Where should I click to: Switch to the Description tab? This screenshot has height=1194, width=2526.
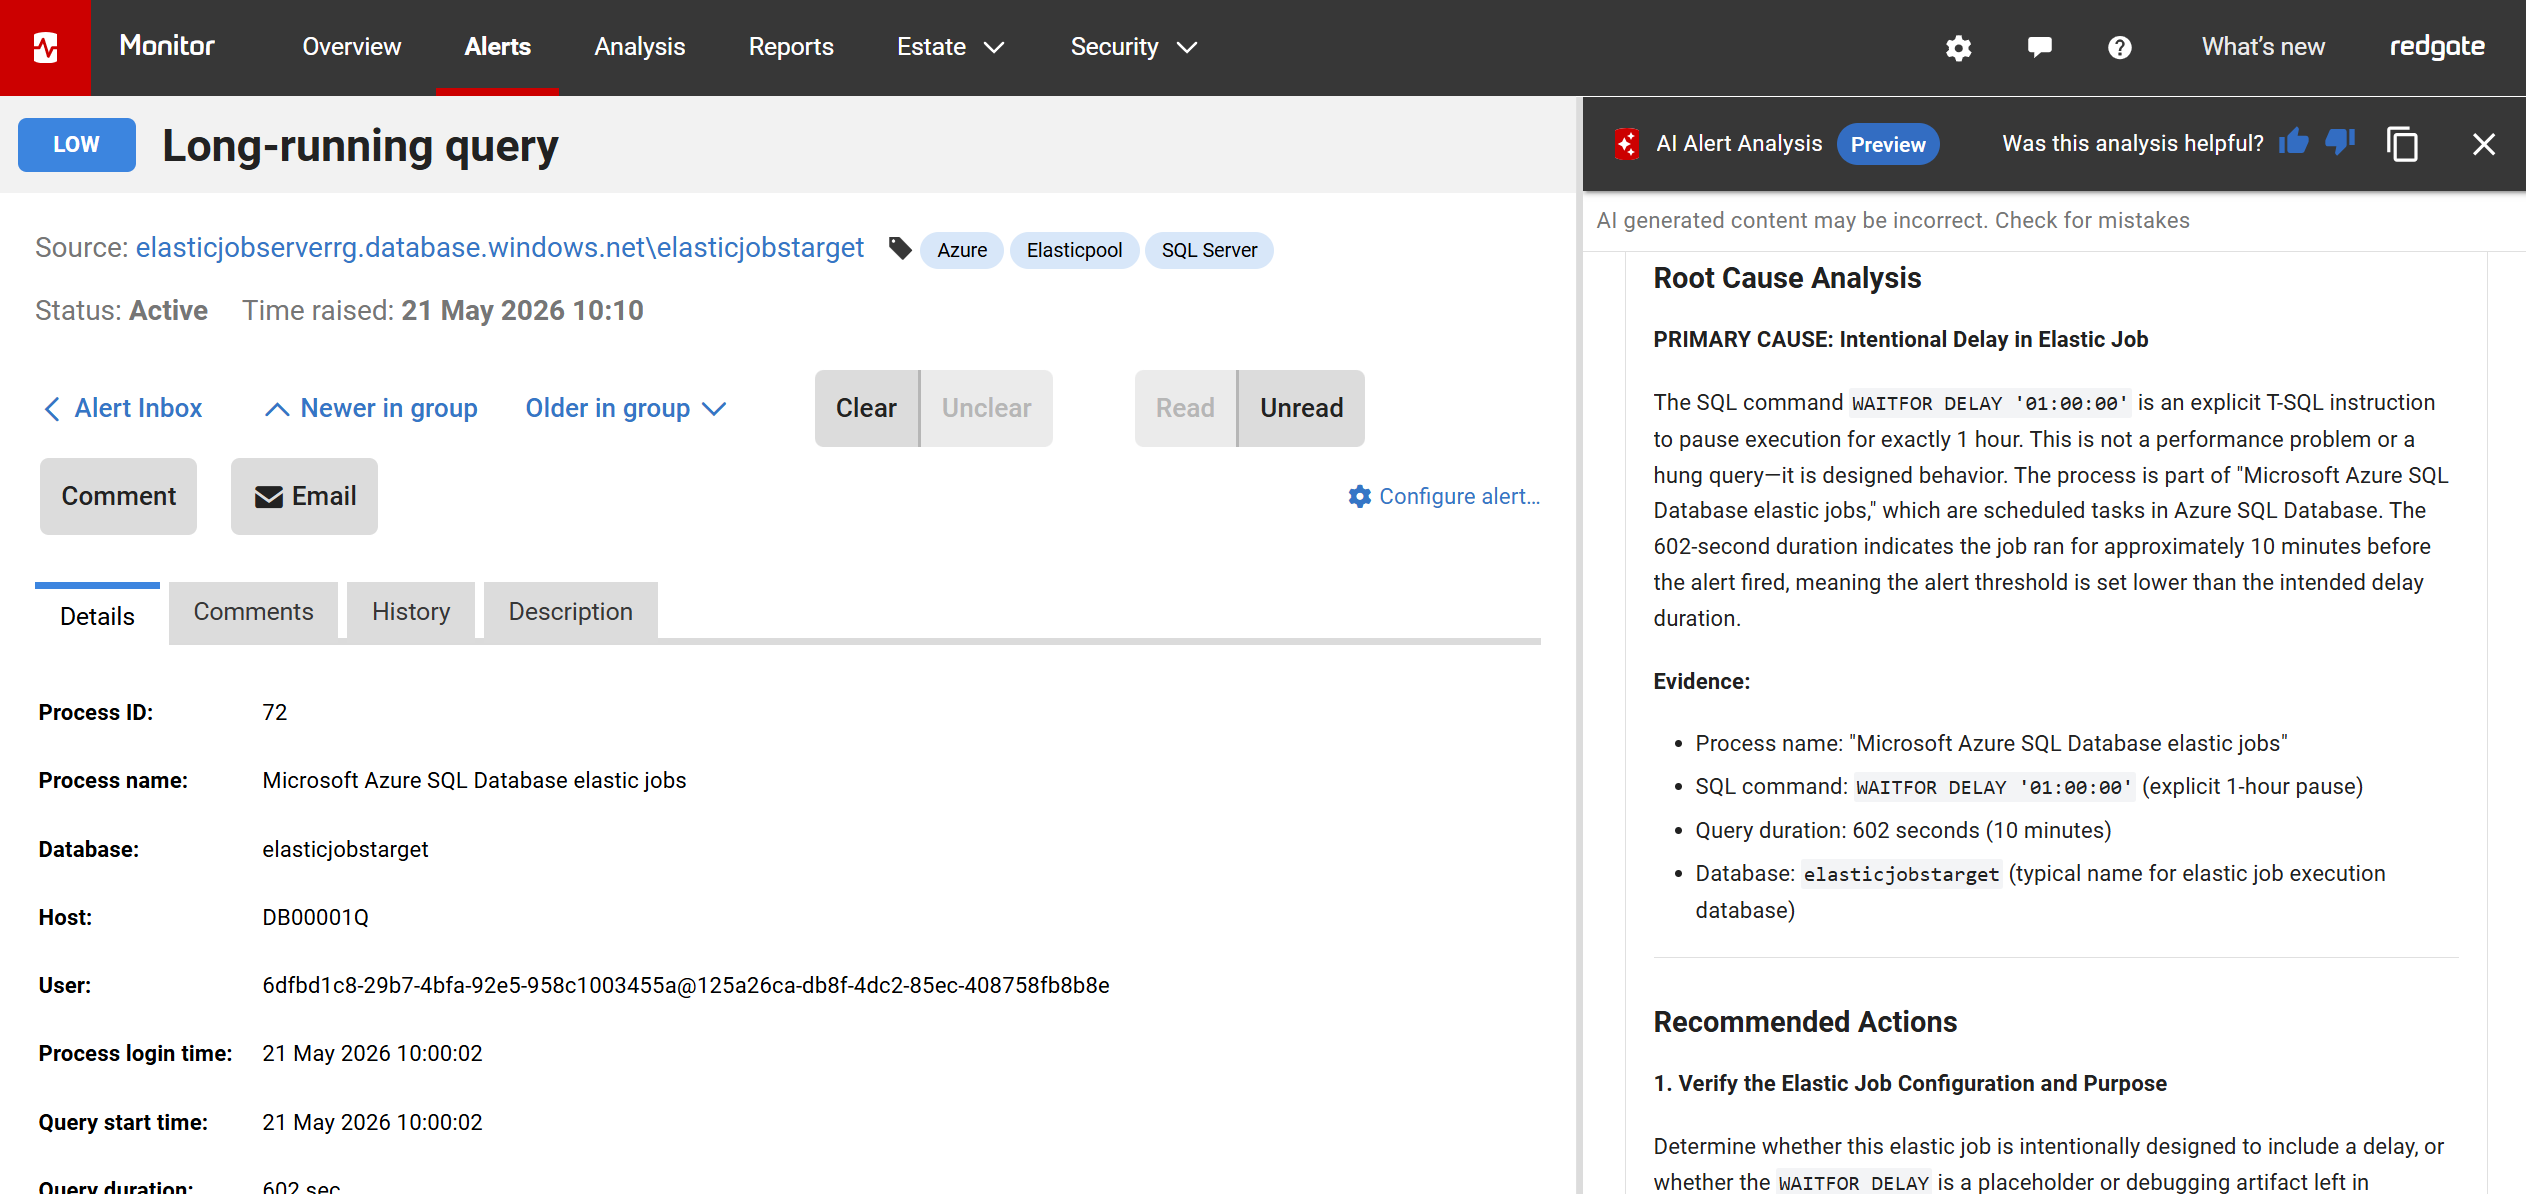570,611
